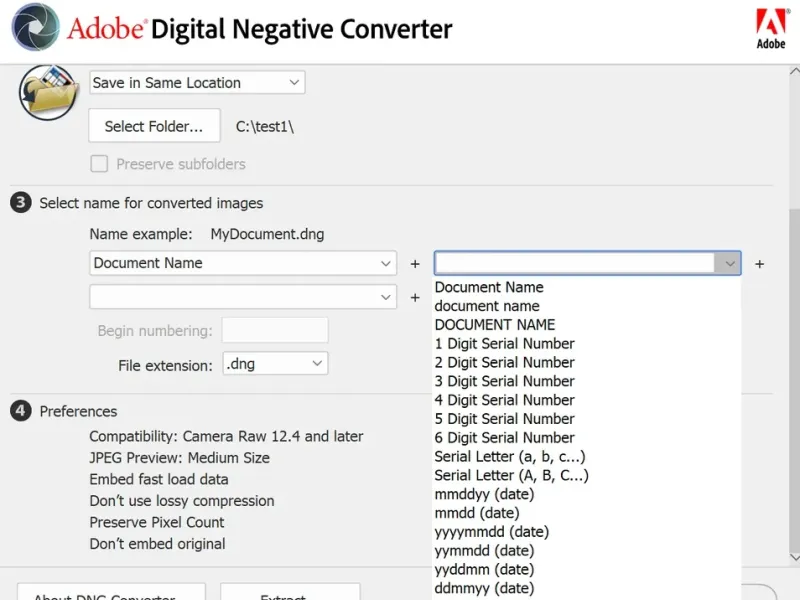Open the Save in Same Location dropdown
Screen dimensions: 800x600
pos(196,83)
